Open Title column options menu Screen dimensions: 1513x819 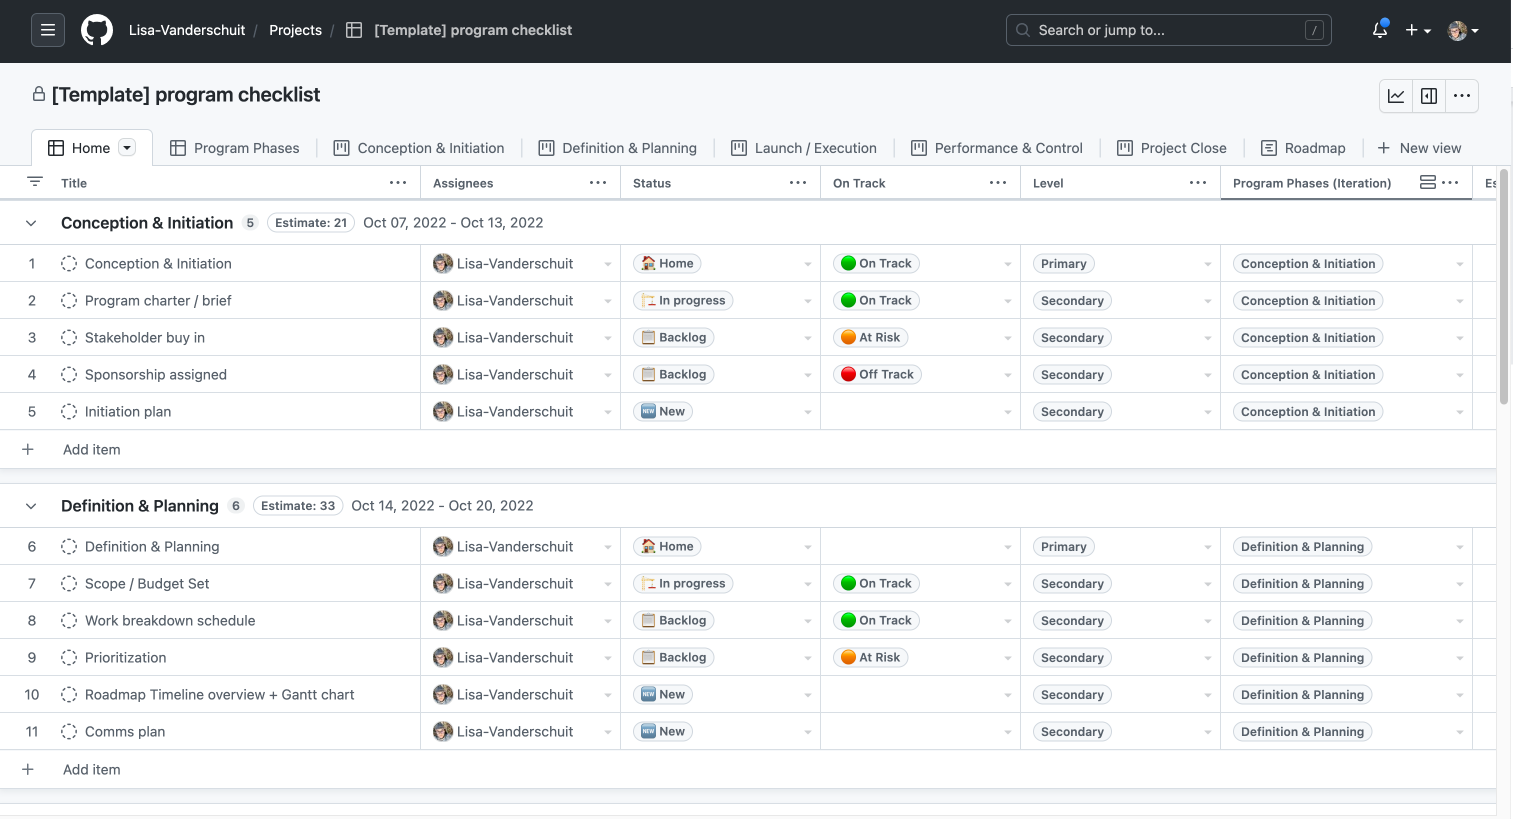click(x=398, y=183)
